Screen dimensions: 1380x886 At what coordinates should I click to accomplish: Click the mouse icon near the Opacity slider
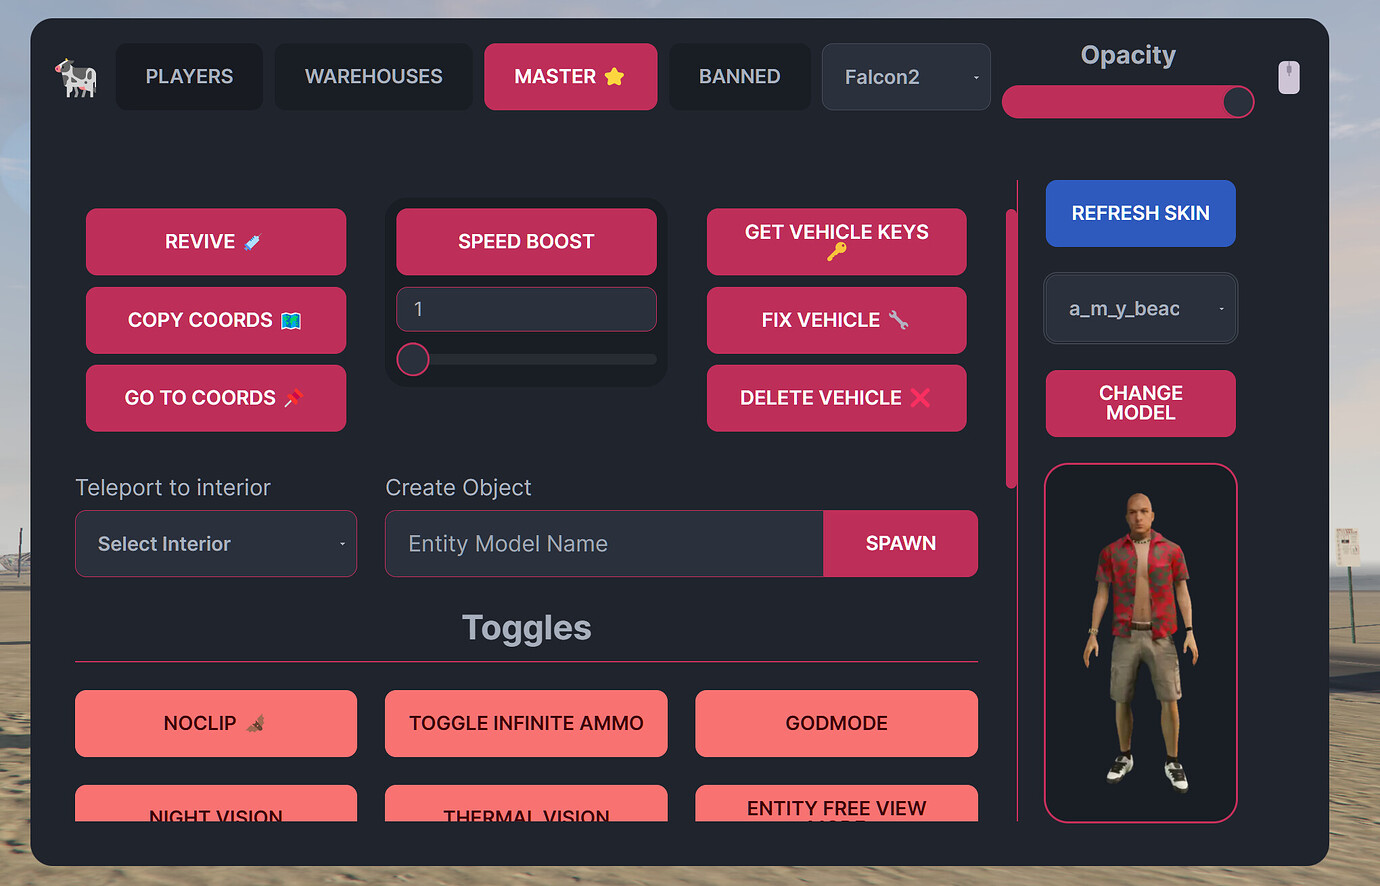click(x=1289, y=77)
